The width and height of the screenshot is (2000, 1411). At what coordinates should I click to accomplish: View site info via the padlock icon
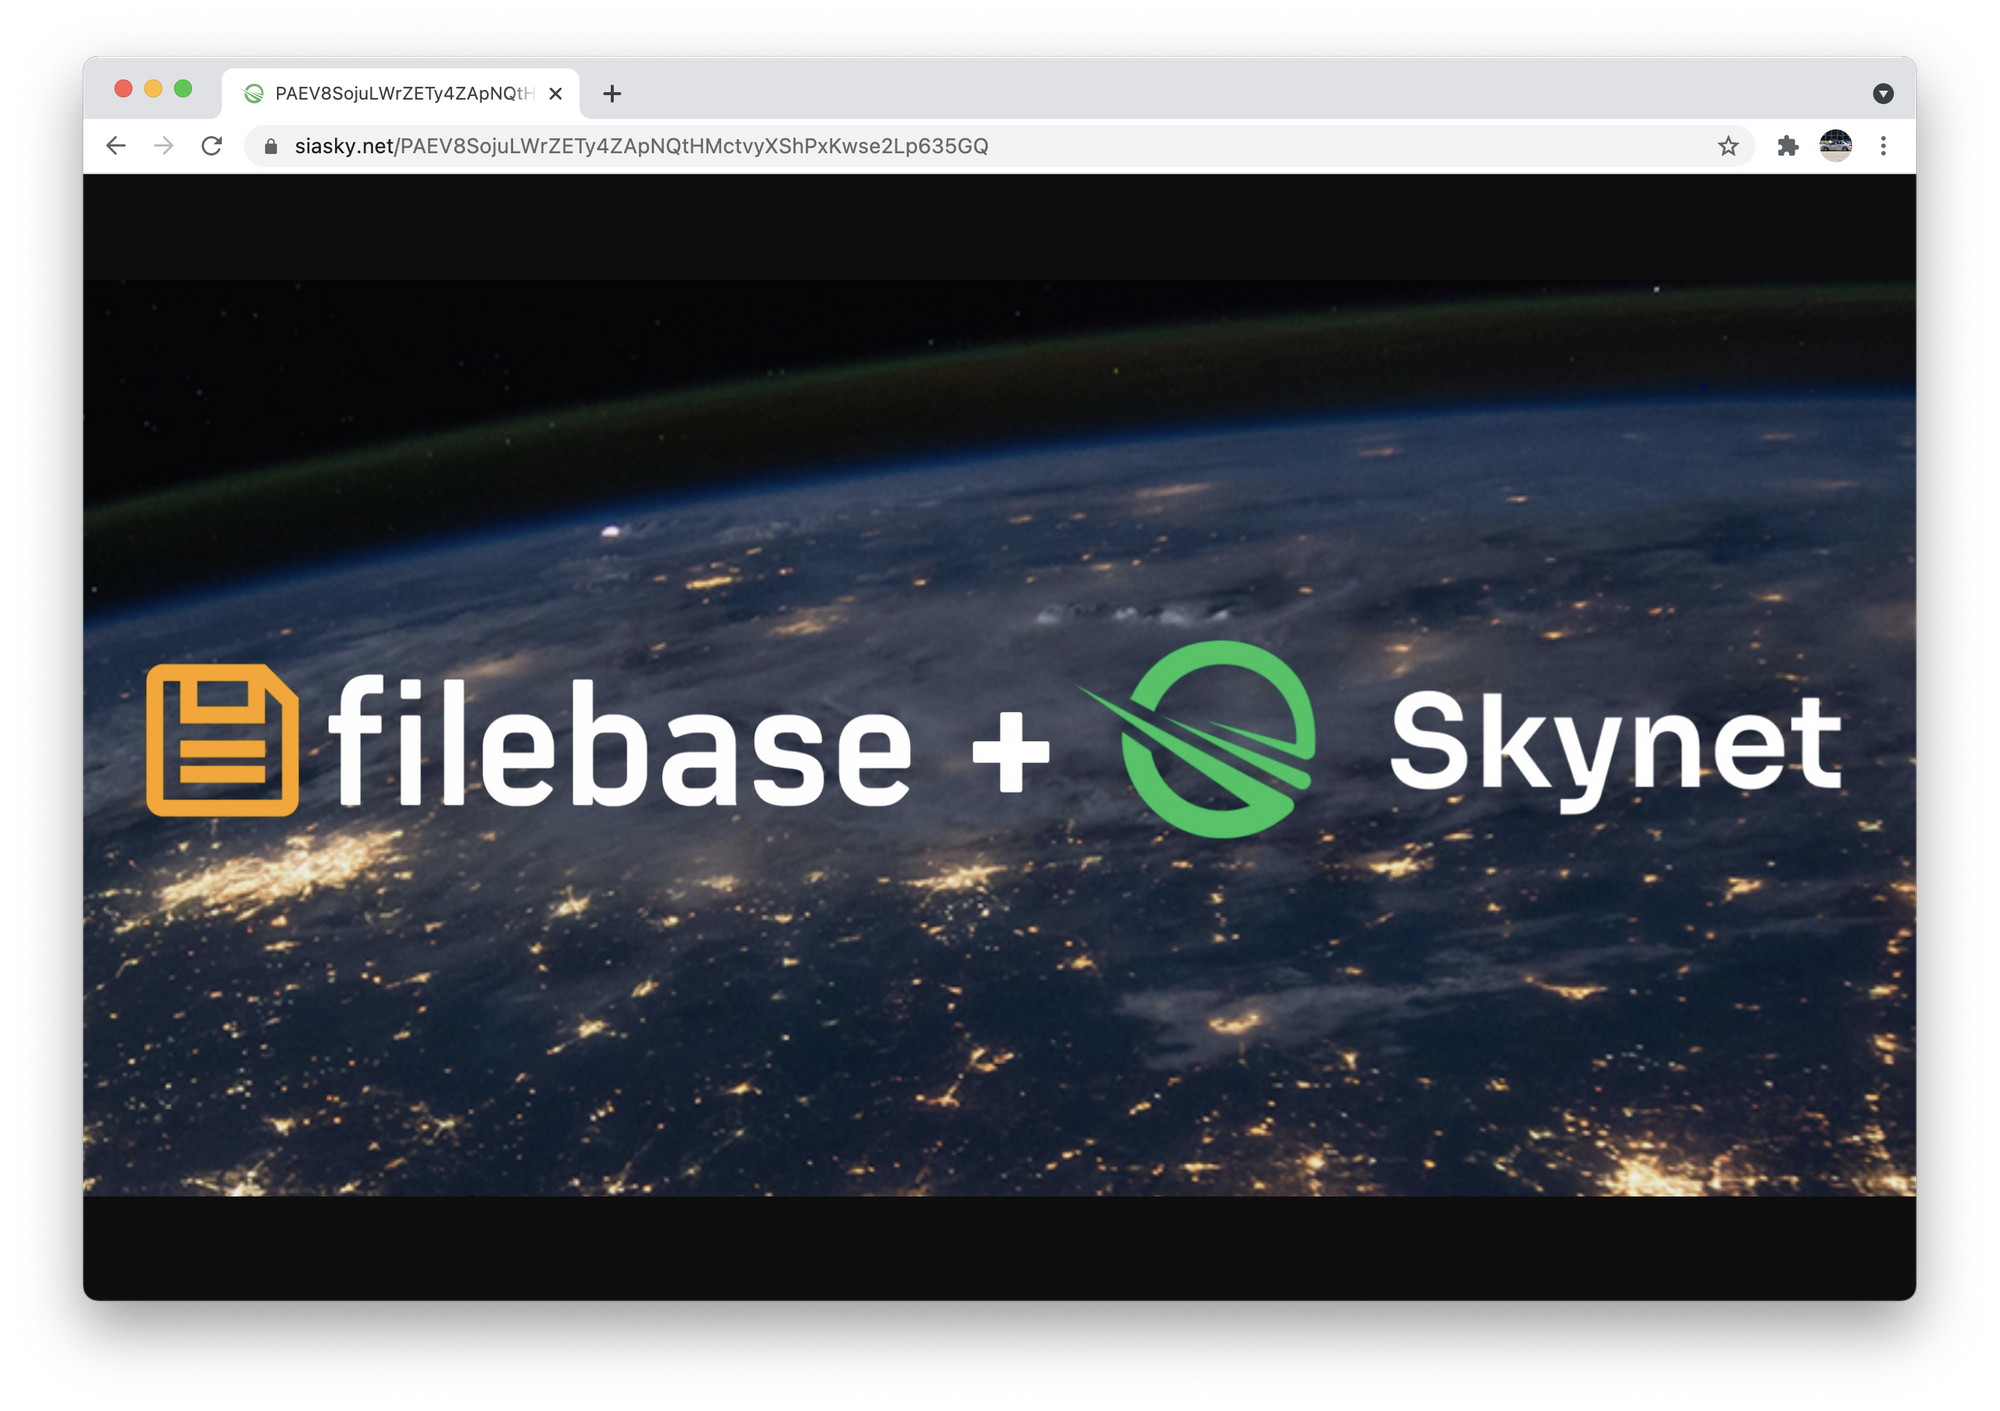(271, 147)
